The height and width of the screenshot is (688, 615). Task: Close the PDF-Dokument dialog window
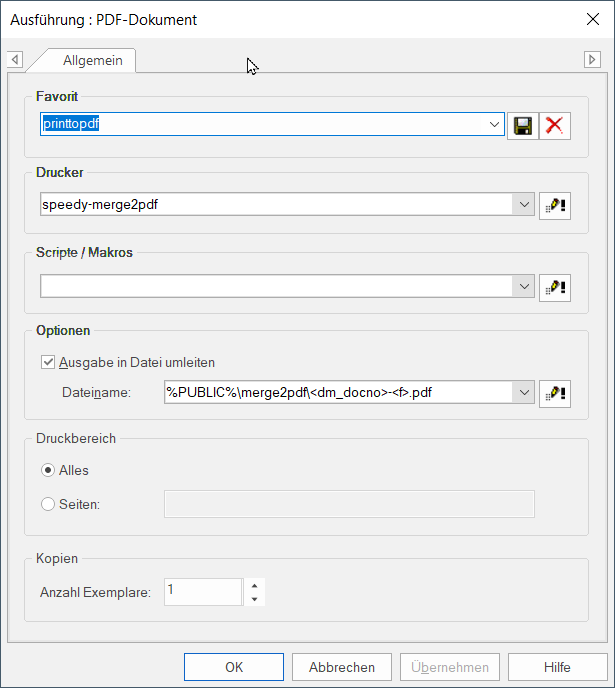click(x=591, y=19)
